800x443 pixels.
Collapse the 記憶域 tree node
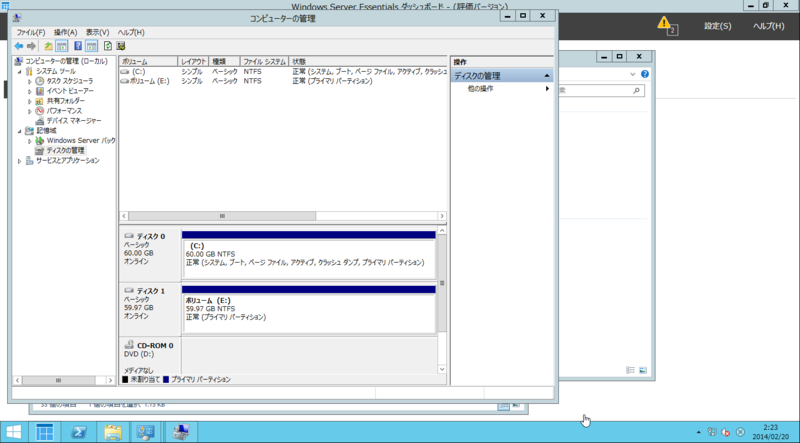pyautogui.click(x=20, y=131)
